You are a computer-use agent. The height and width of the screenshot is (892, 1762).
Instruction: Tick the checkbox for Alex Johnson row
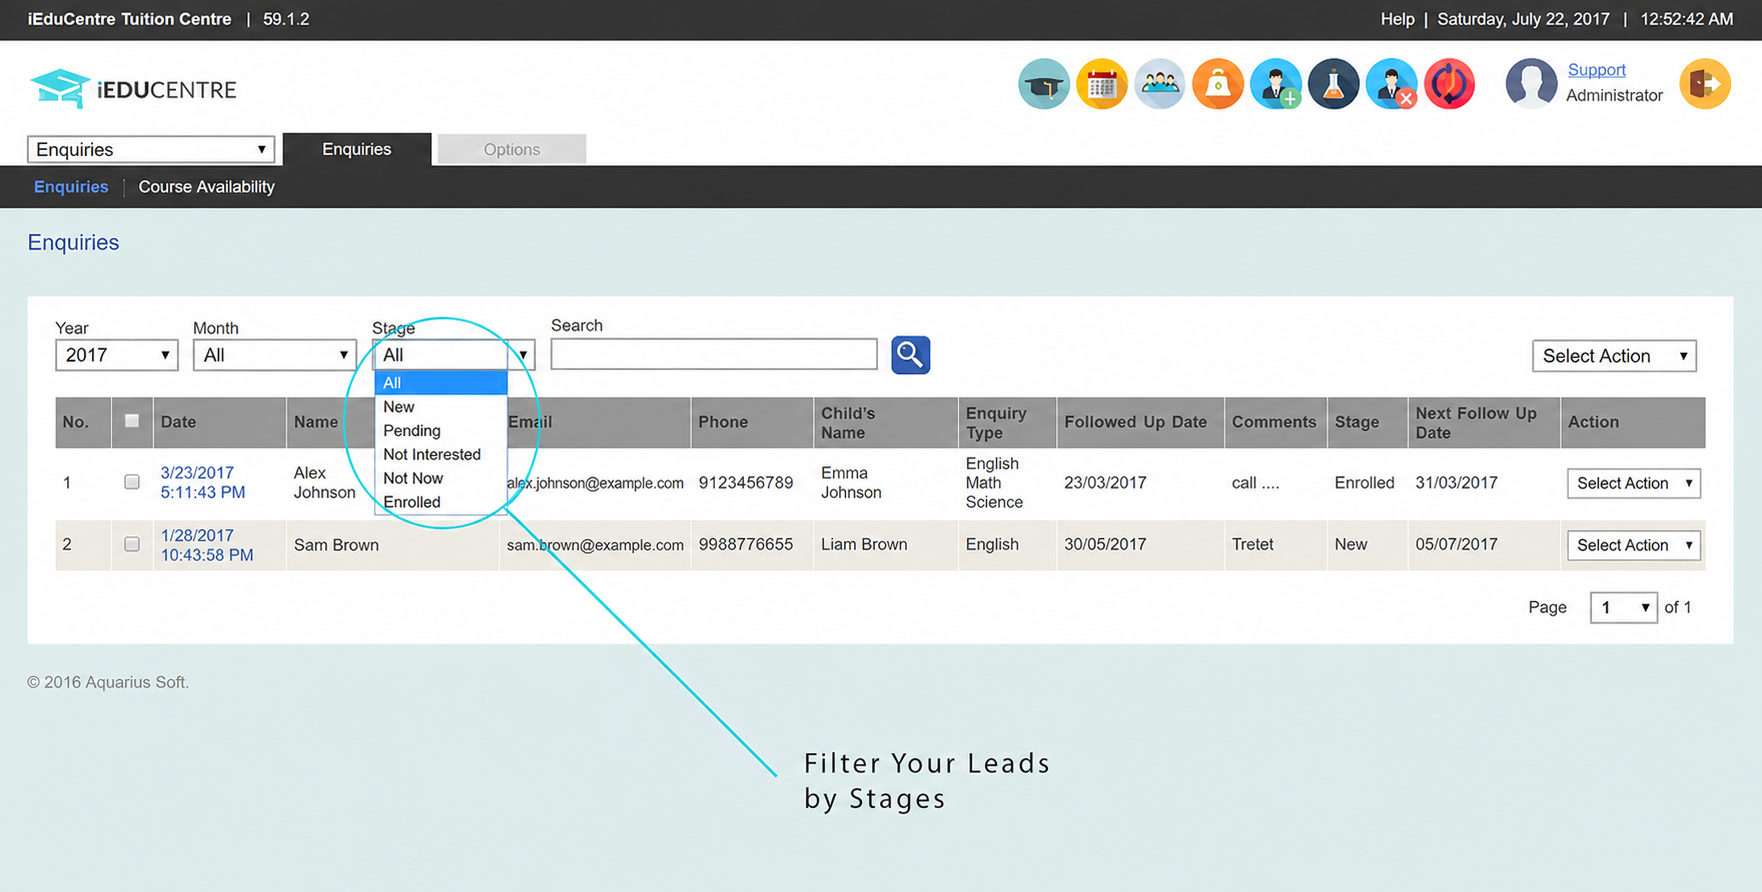click(132, 482)
